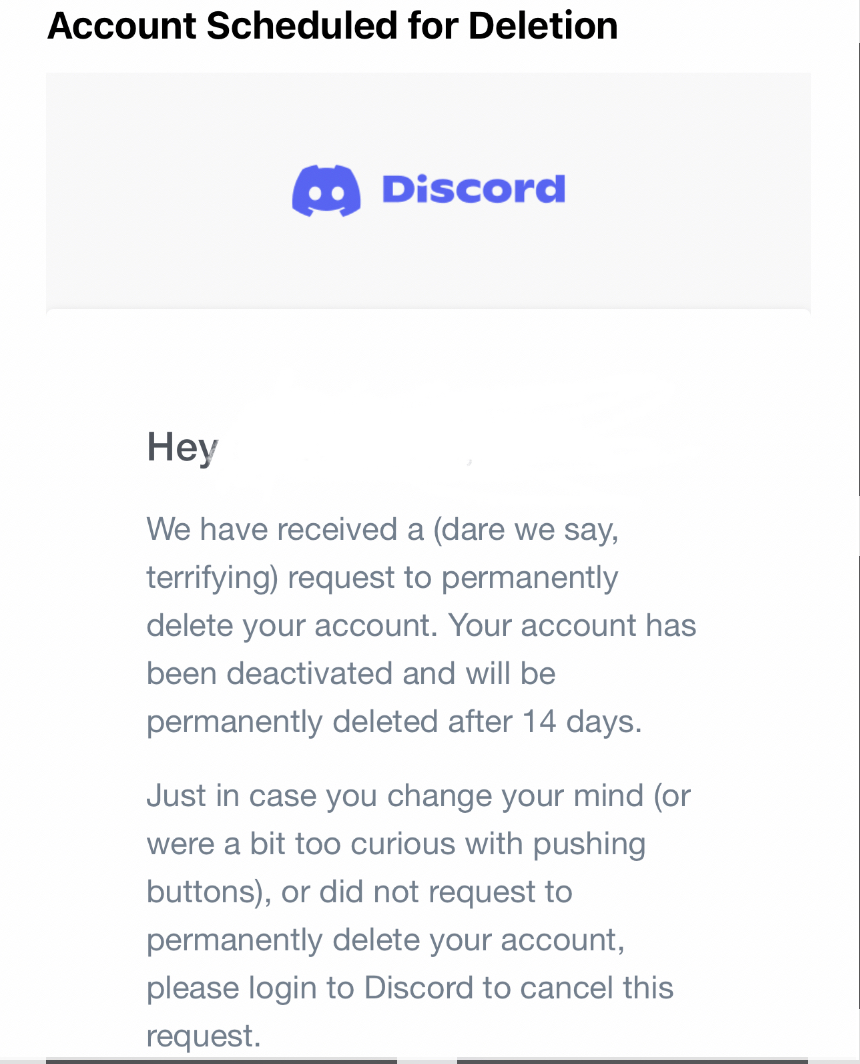
Task: Click the dark bar at bottom left
Action: pos(221,1060)
